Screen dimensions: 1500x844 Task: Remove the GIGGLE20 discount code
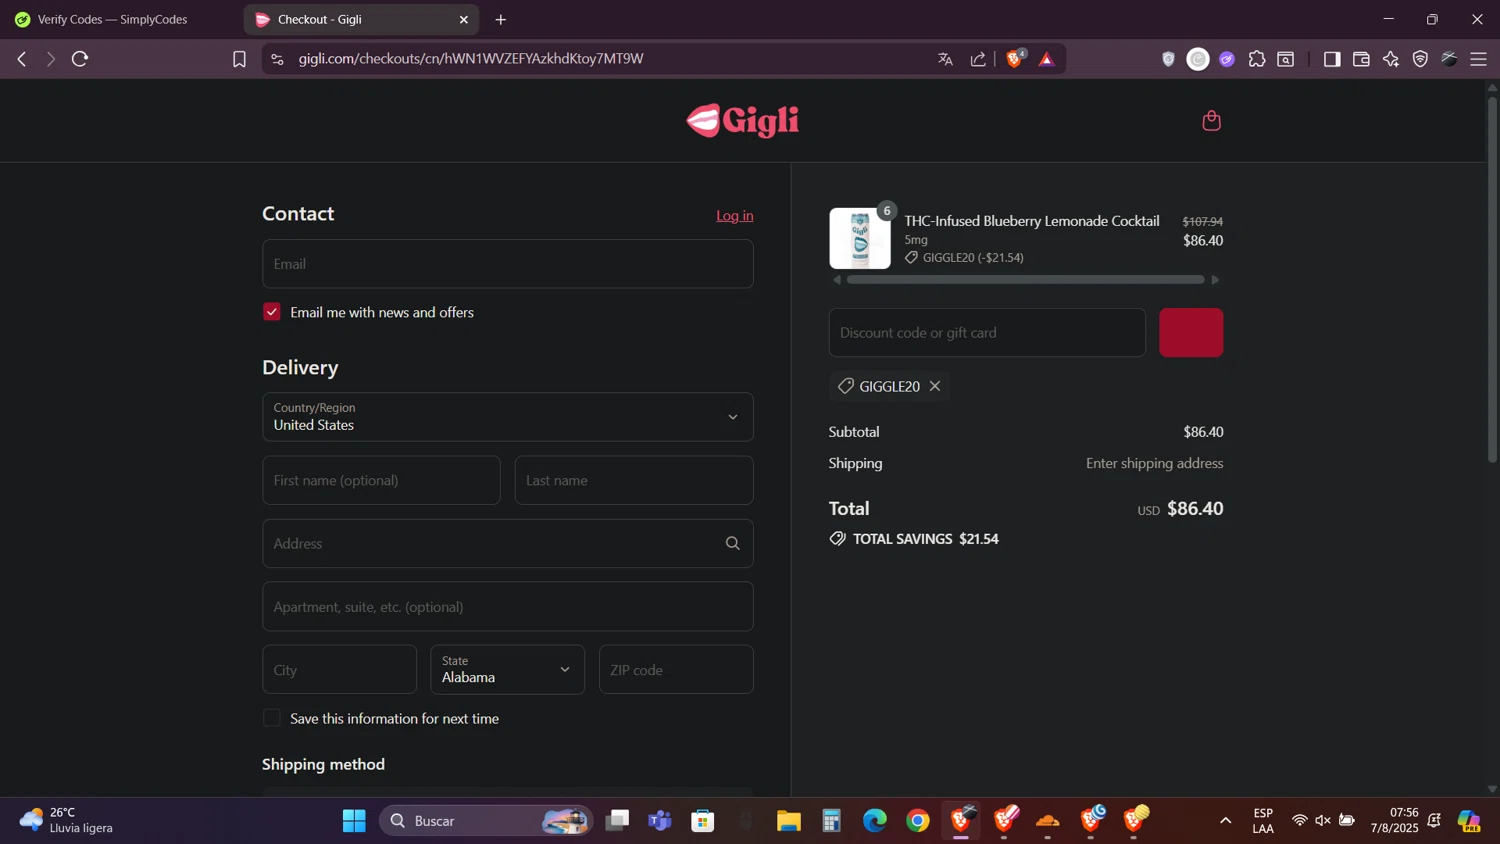[935, 386]
